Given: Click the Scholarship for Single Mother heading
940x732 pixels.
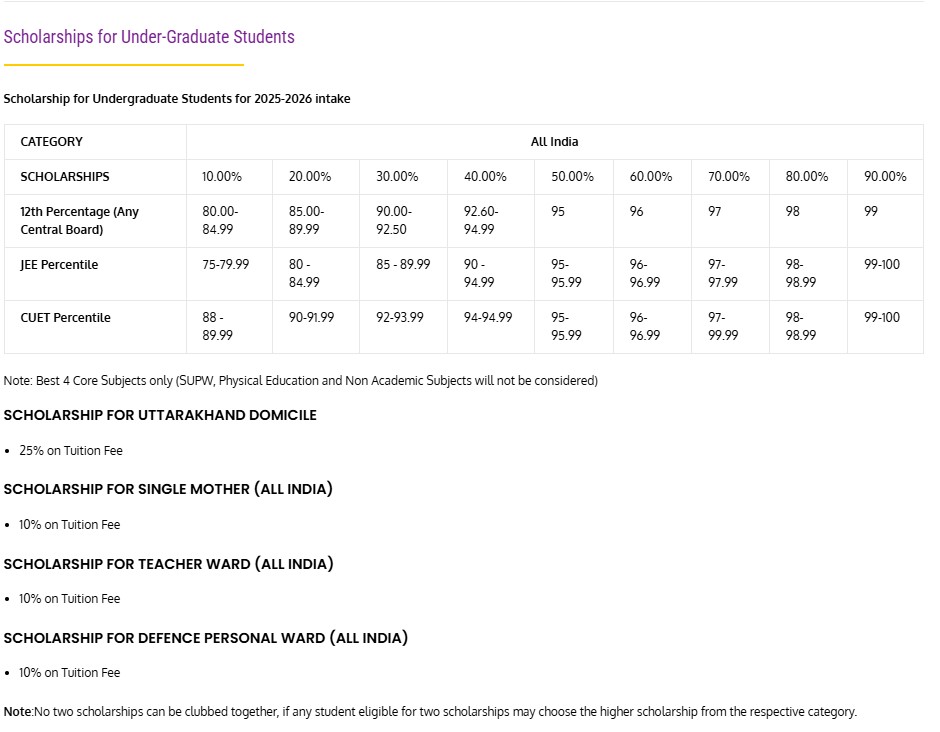Looking at the screenshot, I should click(168, 489).
